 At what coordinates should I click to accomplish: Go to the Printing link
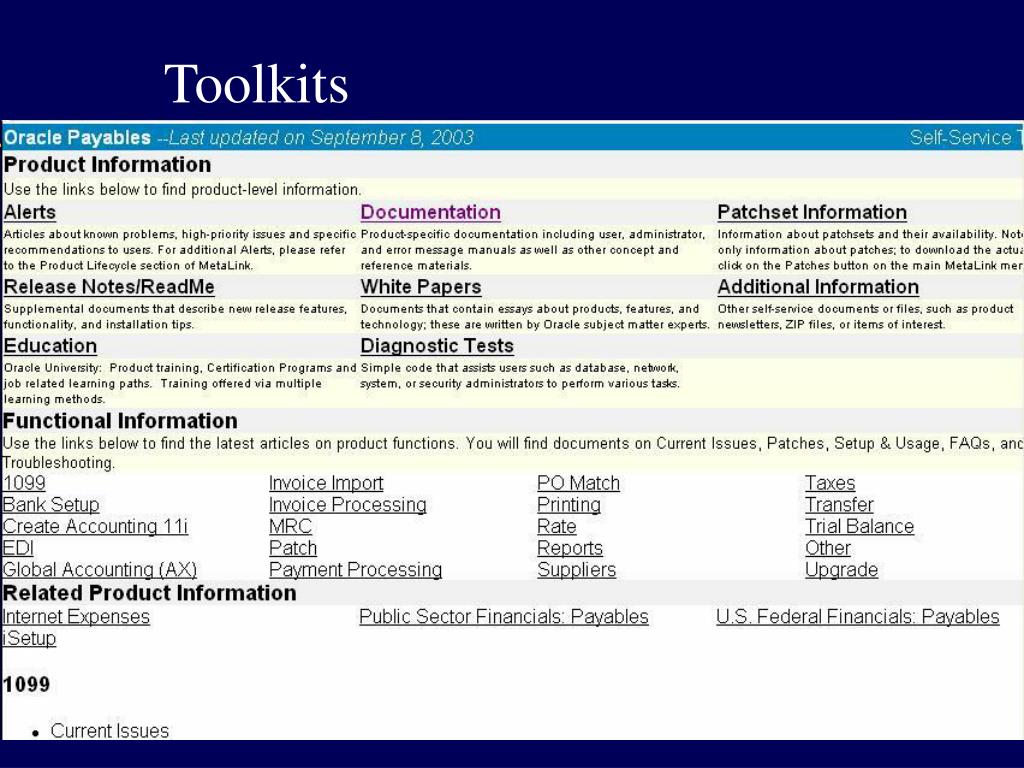[x=569, y=505]
